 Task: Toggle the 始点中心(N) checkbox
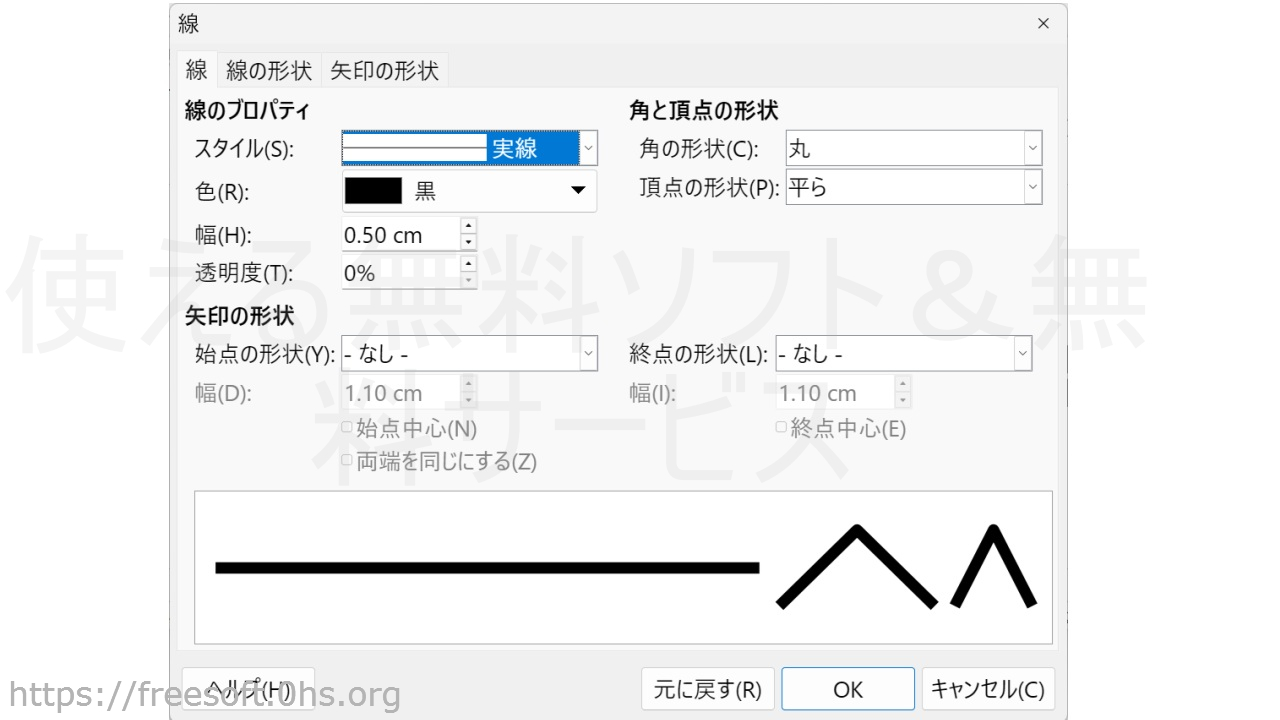pyautogui.click(x=347, y=428)
